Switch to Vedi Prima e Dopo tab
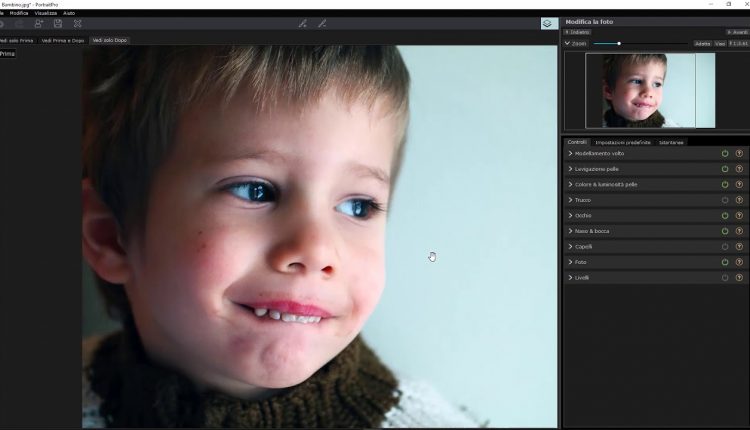This screenshot has width=750, height=430. pyautogui.click(x=63, y=41)
